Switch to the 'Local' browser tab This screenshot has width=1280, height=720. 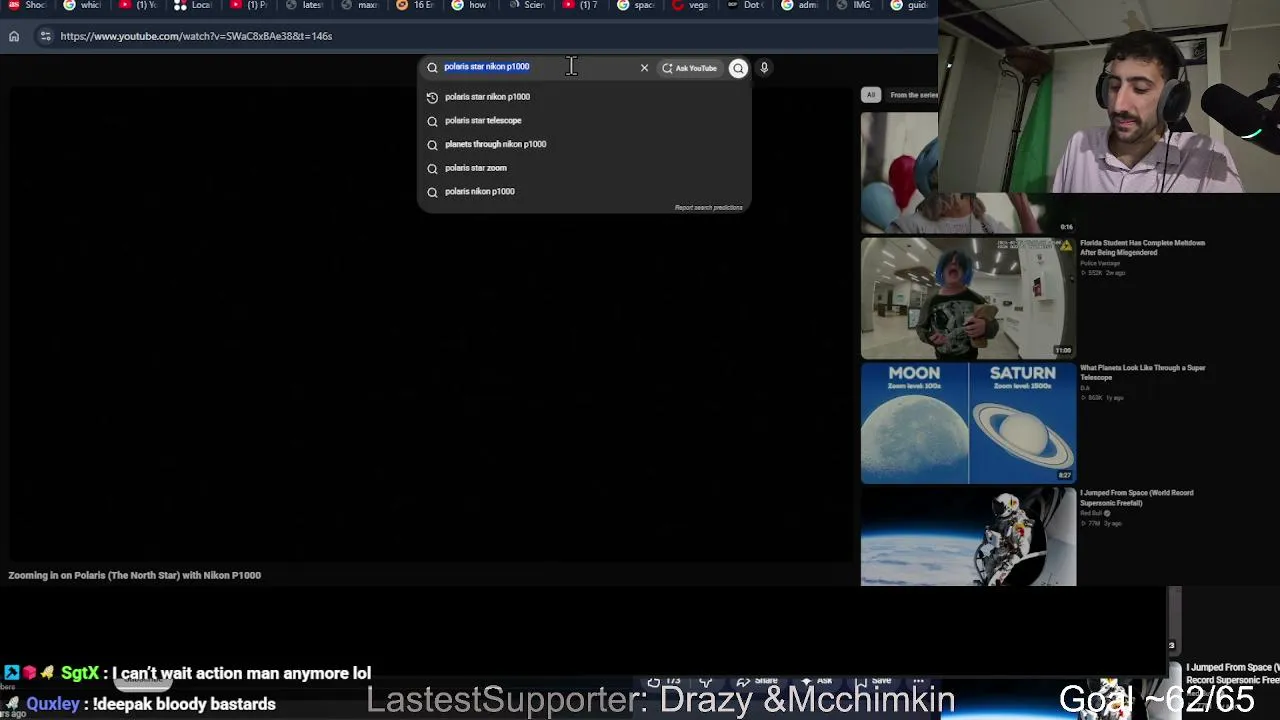click(193, 5)
